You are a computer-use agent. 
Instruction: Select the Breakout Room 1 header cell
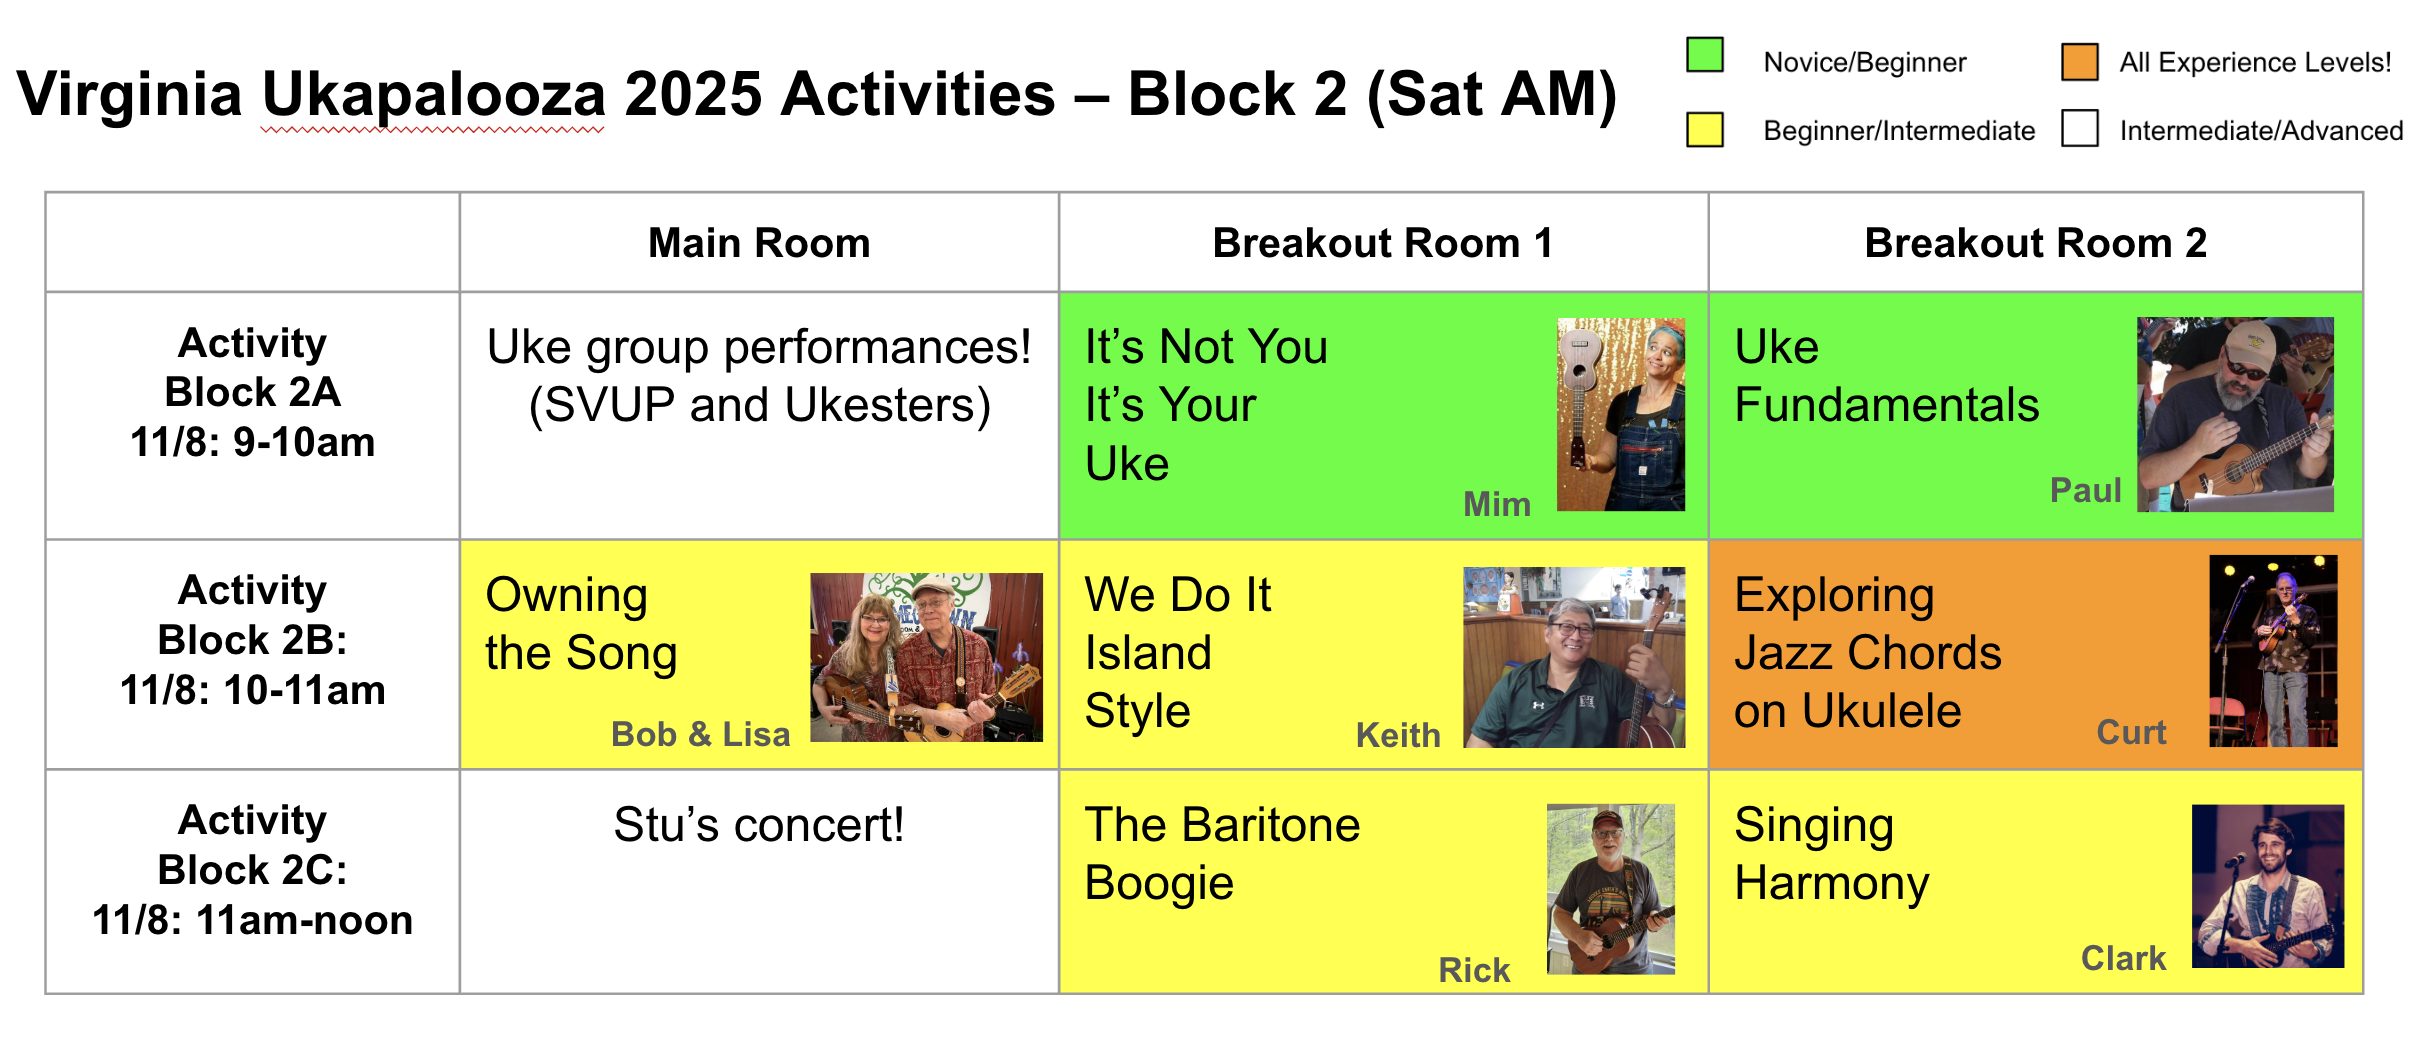[1383, 242]
